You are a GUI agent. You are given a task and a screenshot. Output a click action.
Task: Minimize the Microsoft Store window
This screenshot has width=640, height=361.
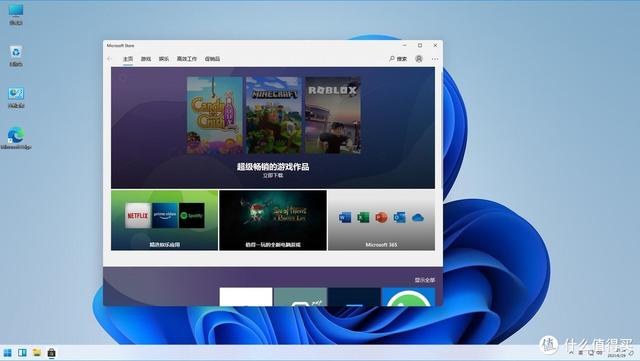coord(404,45)
